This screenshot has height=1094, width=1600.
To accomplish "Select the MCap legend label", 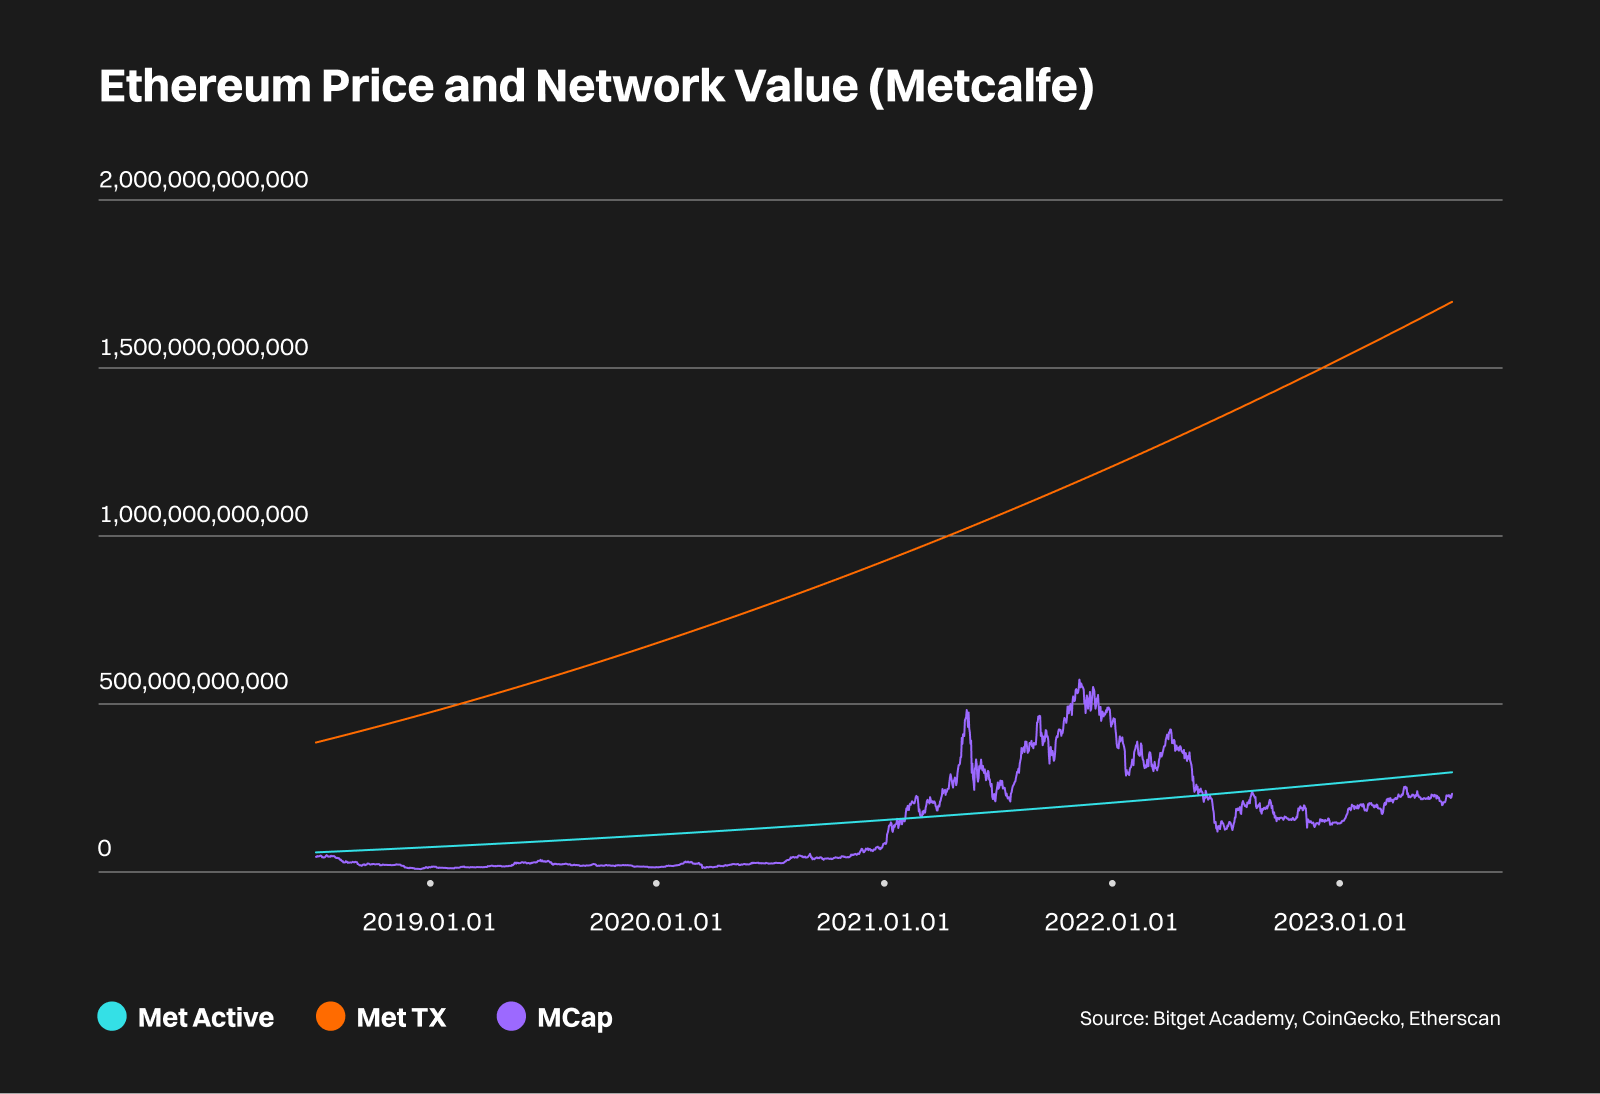I will tap(574, 1018).
